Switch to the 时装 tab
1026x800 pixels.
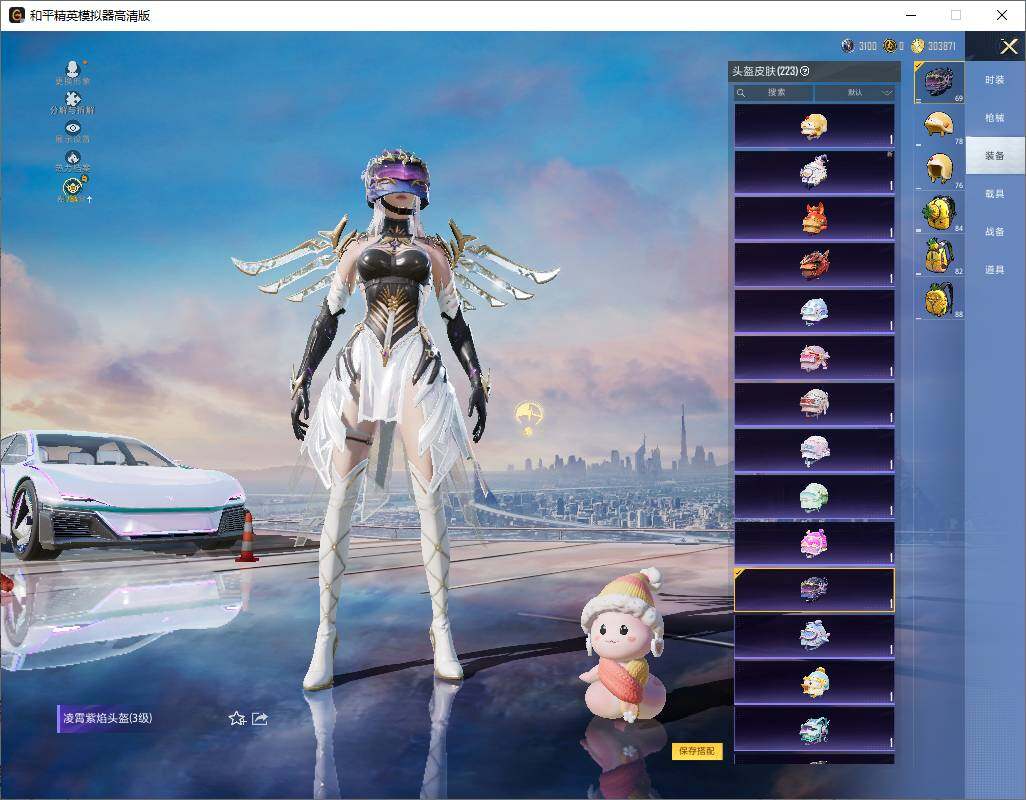coord(995,80)
